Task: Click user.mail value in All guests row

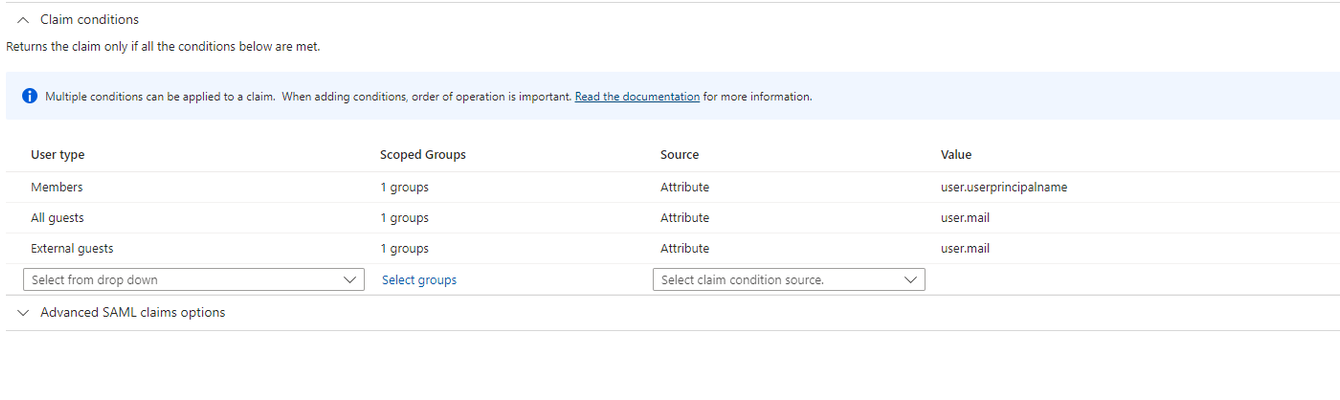Action: pyautogui.click(x=965, y=218)
